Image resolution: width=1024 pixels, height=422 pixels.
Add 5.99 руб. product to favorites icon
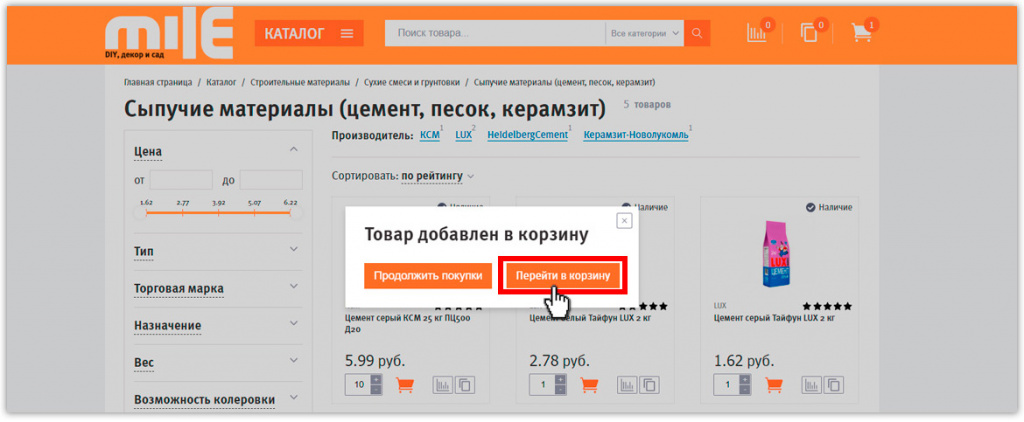[464, 385]
